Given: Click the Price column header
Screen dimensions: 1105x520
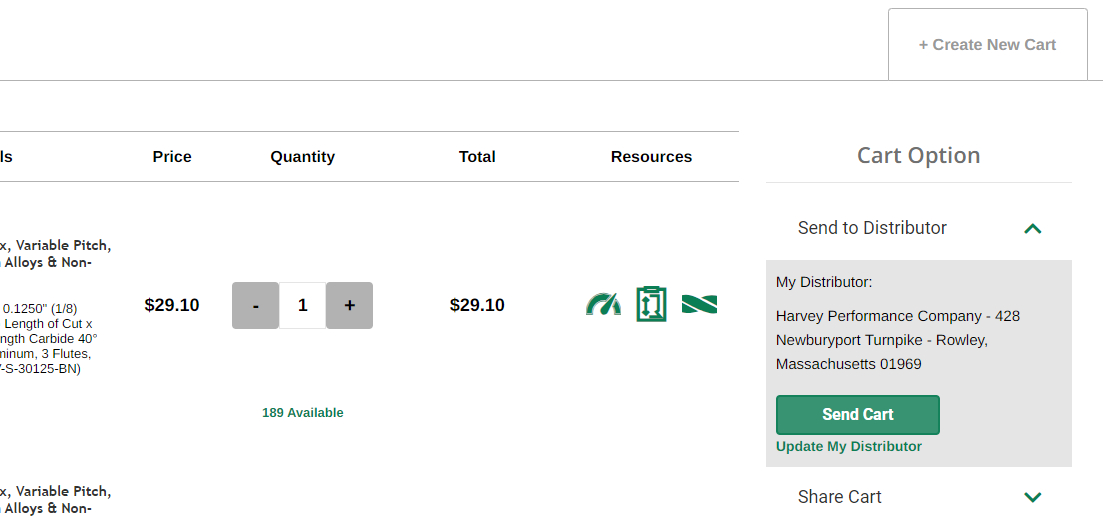Looking at the screenshot, I should tap(172, 157).
